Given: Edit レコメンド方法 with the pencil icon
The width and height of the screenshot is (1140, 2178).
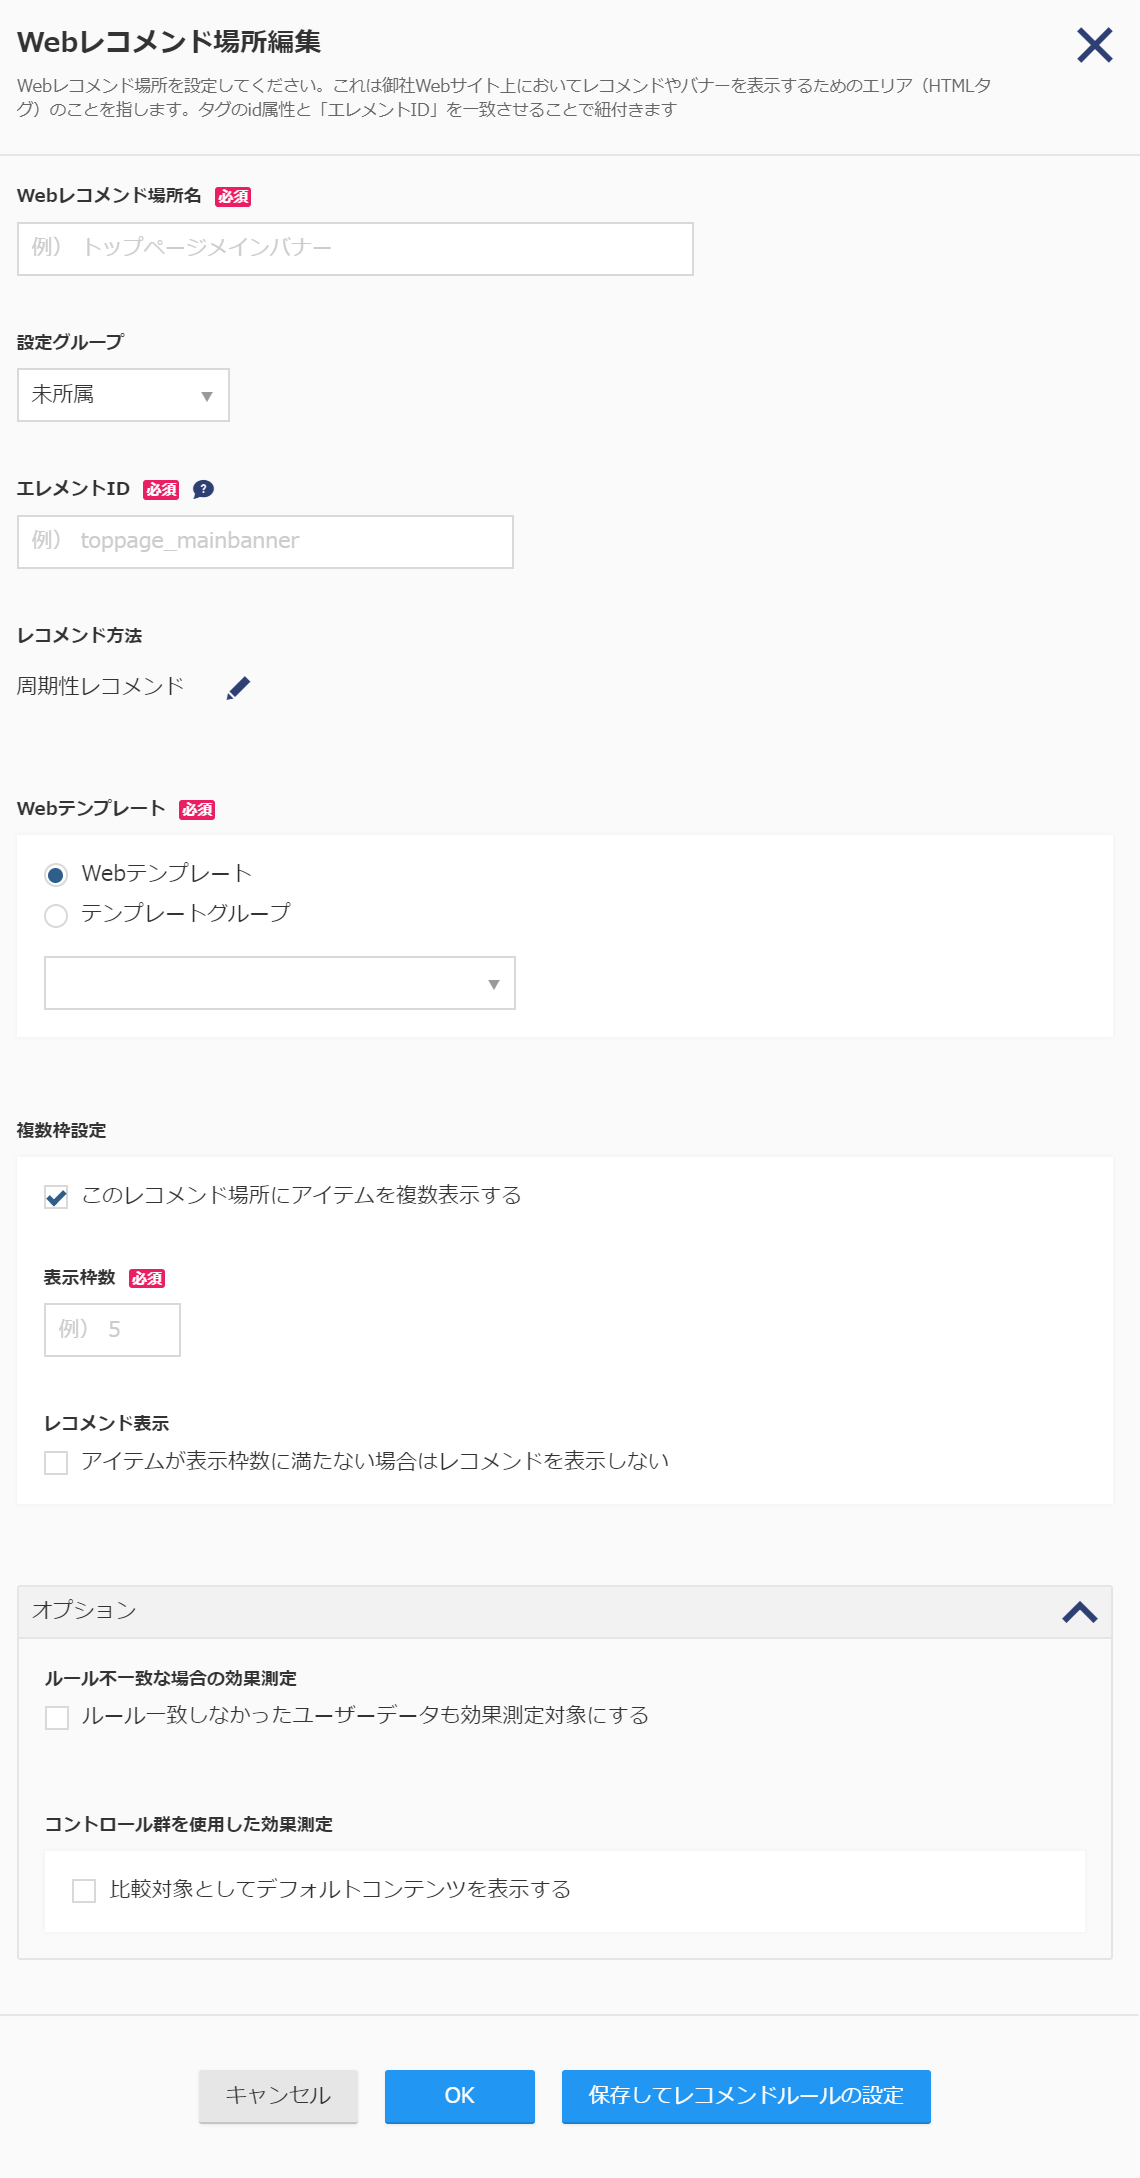Looking at the screenshot, I should point(238,688).
